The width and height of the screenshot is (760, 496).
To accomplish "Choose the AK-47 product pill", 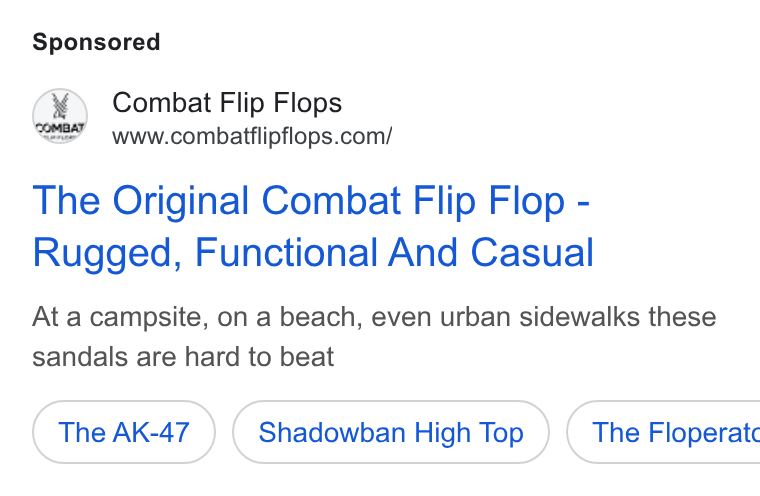I will click(124, 432).
